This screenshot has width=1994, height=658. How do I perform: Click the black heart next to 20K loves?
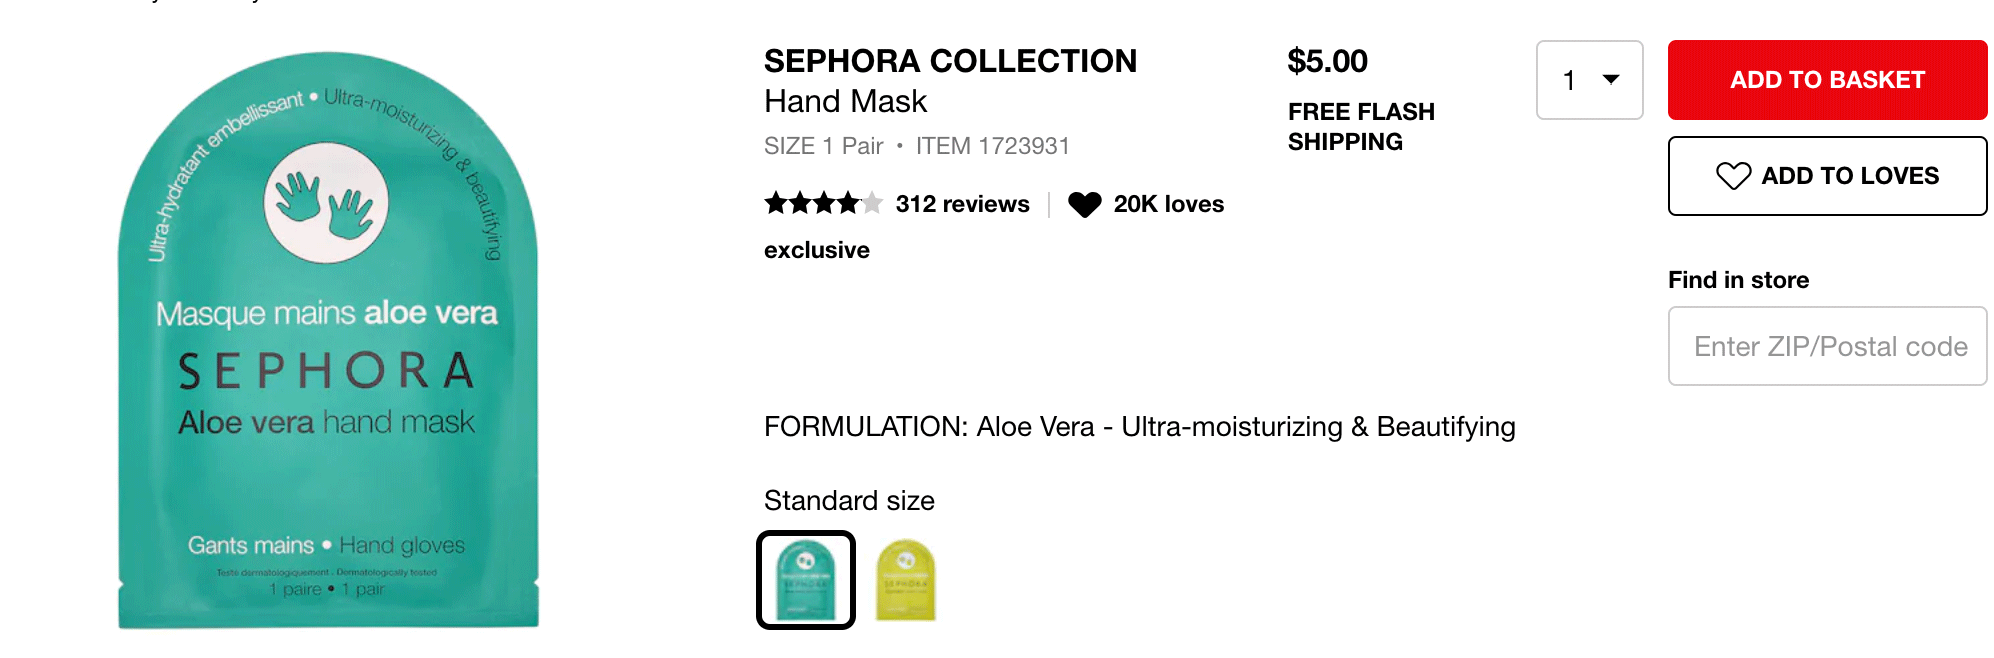[1084, 205]
